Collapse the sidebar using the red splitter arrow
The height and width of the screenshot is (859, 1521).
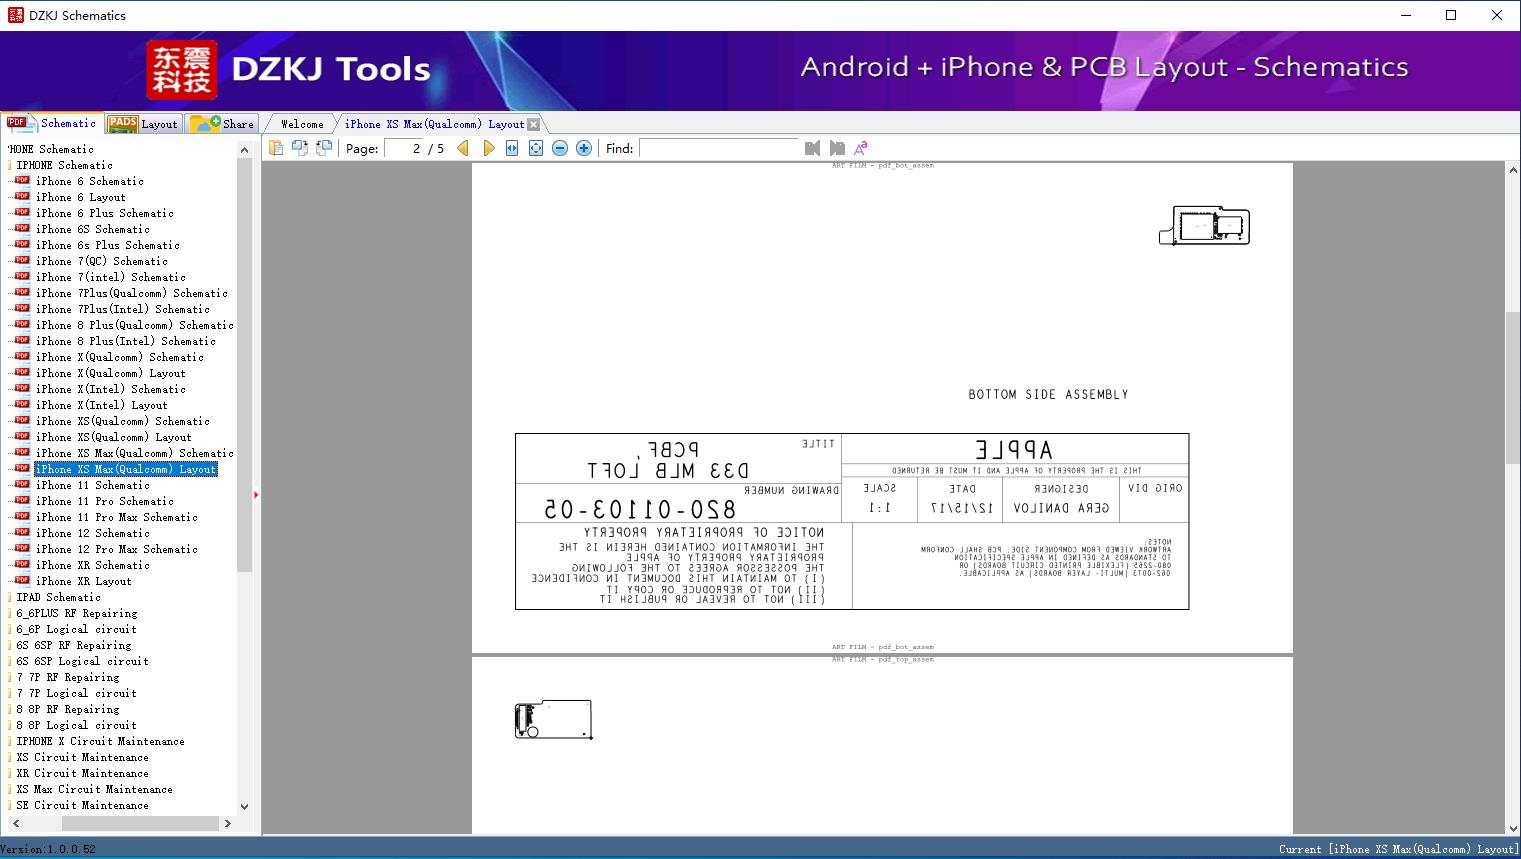256,494
